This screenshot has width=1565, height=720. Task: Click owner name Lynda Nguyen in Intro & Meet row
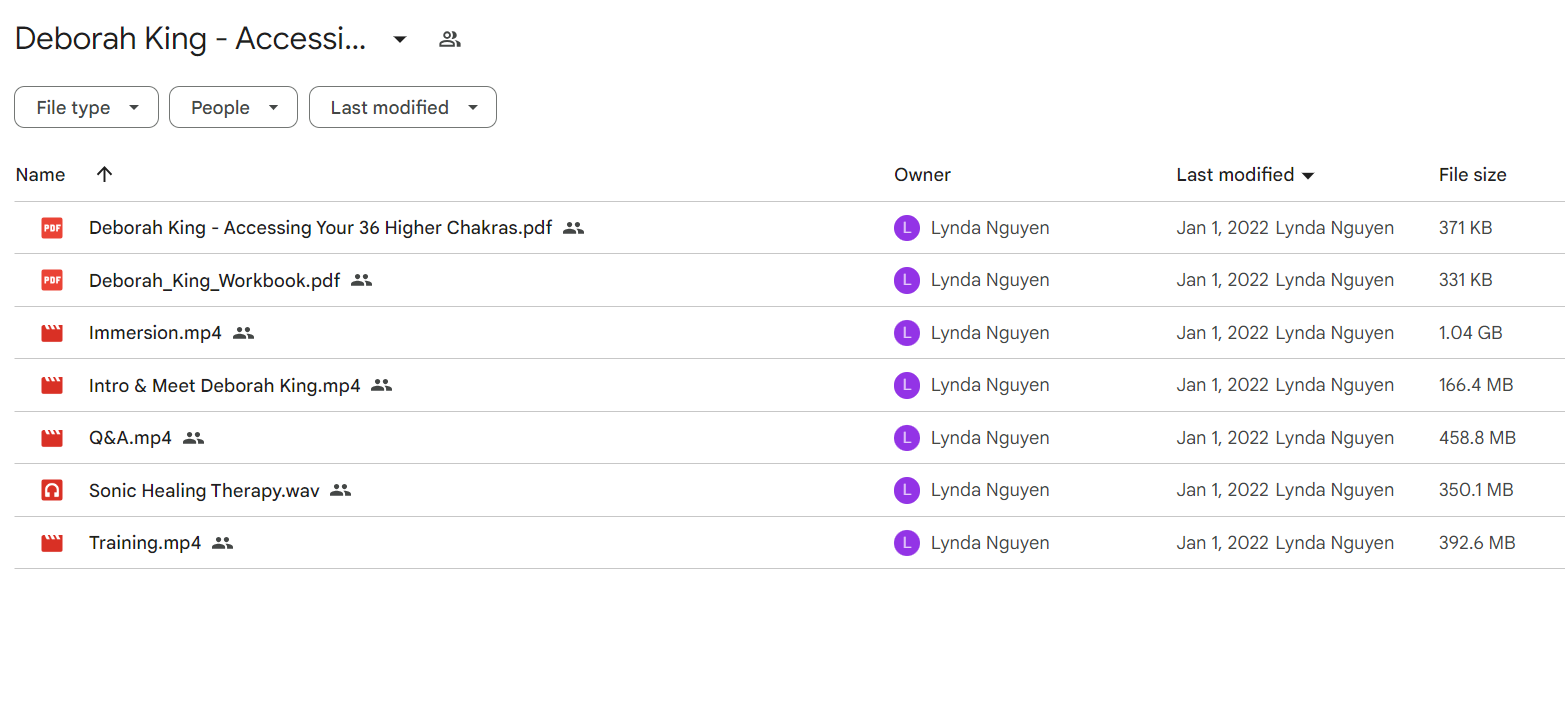990,385
